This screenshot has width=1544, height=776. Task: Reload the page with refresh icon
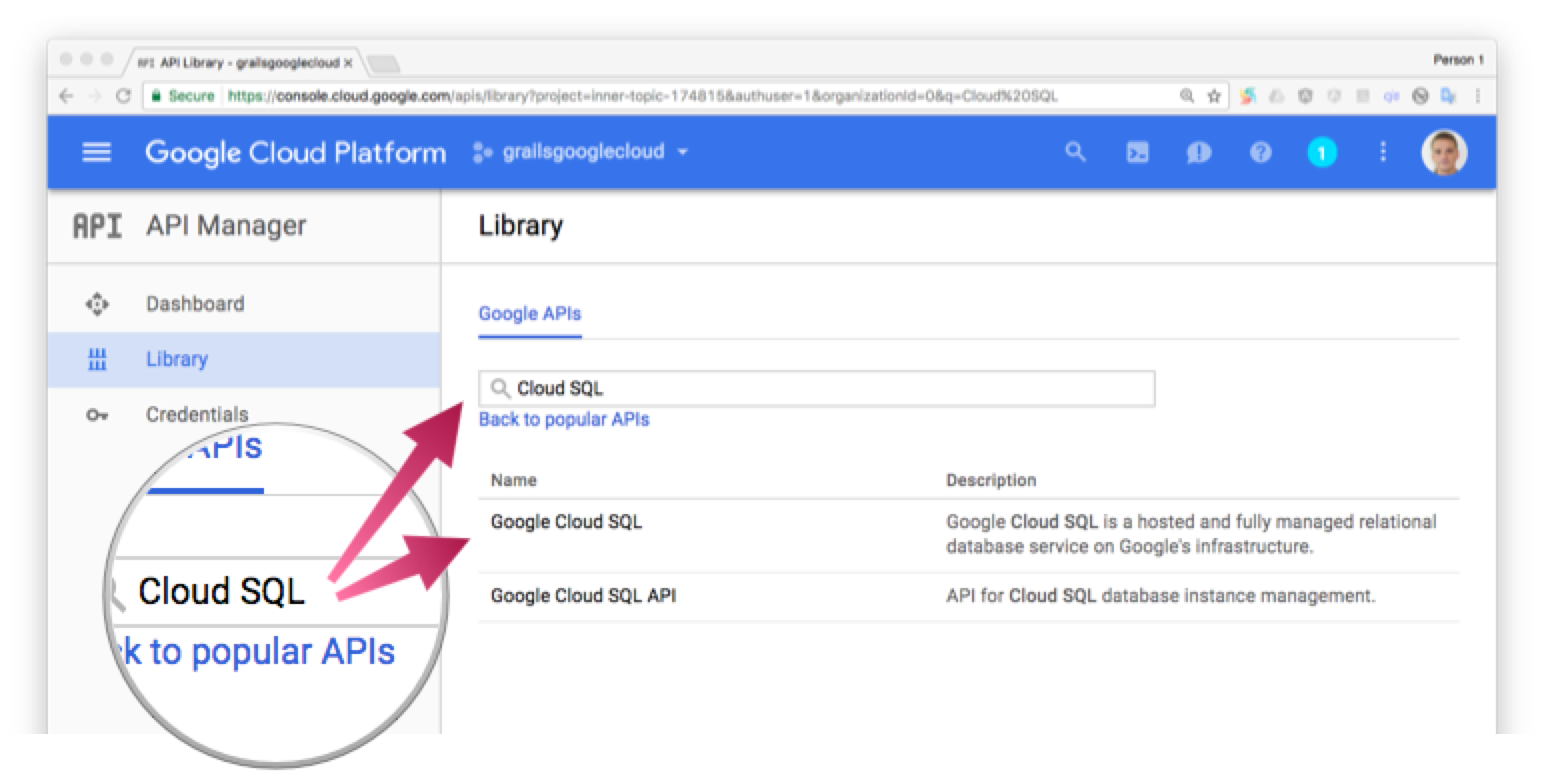pos(124,96)
